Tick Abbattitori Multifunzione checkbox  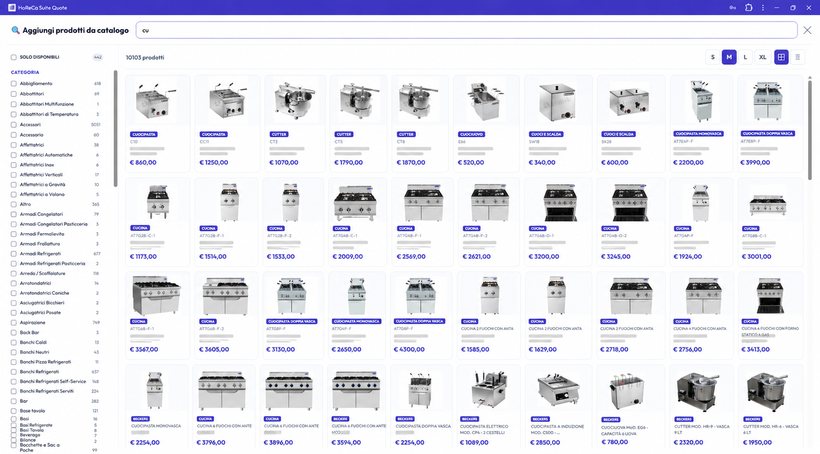[14, 104]
